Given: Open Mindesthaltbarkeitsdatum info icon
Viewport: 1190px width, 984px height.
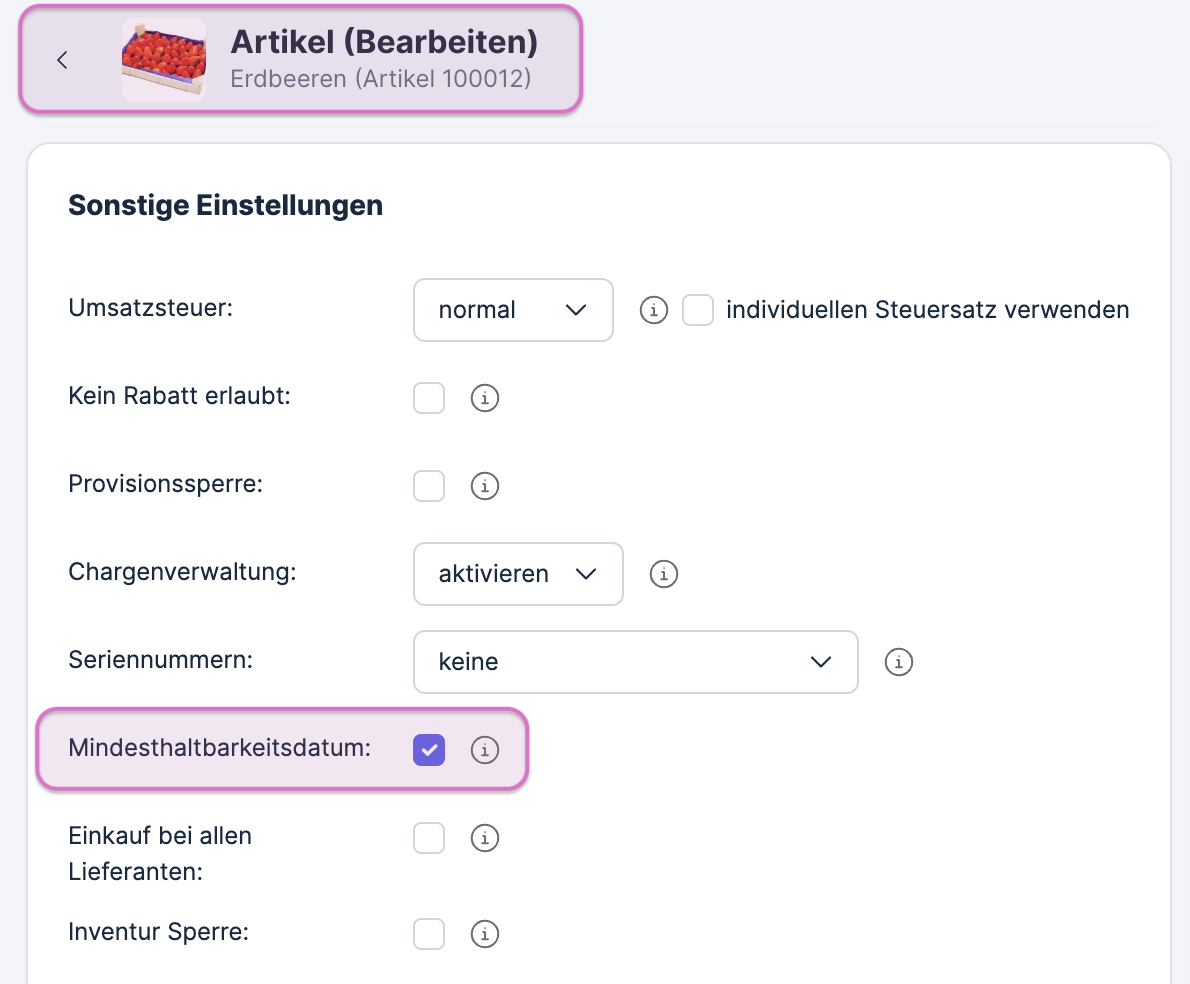Looking at the screenshot, I should pos(485,750).
